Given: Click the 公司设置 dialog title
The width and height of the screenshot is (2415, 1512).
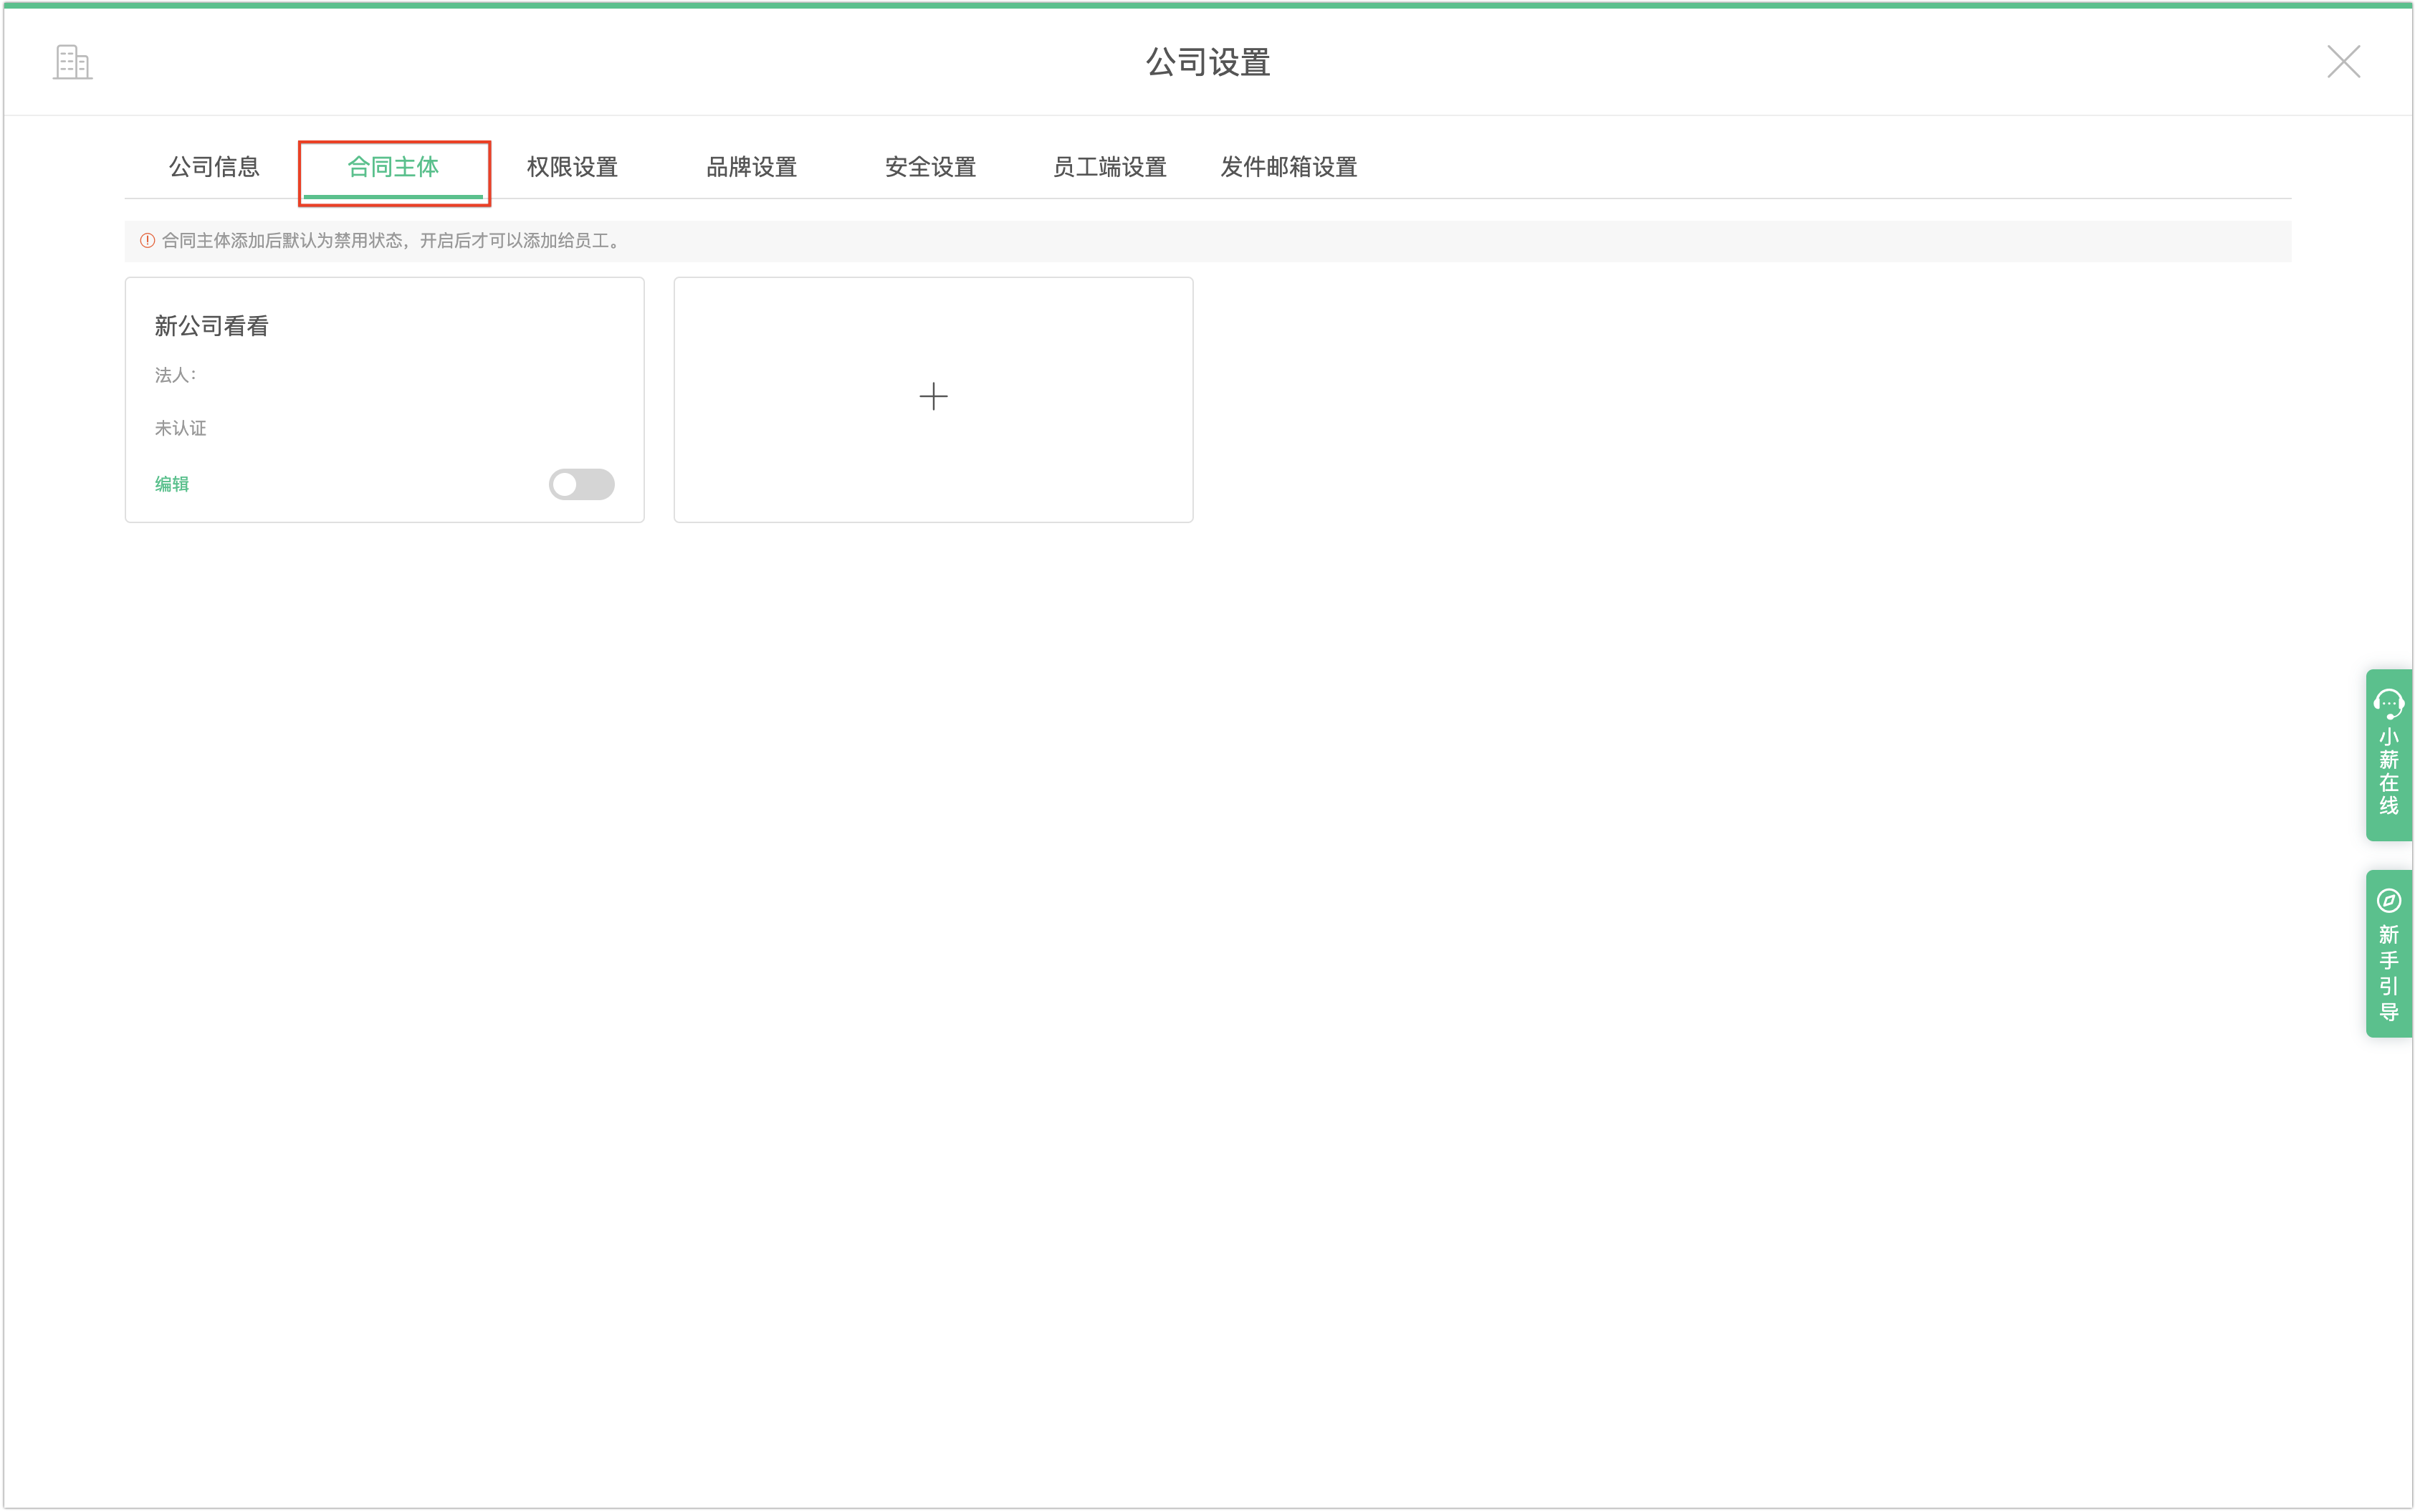Looking at the screenshot, I should pos(1207,62).
